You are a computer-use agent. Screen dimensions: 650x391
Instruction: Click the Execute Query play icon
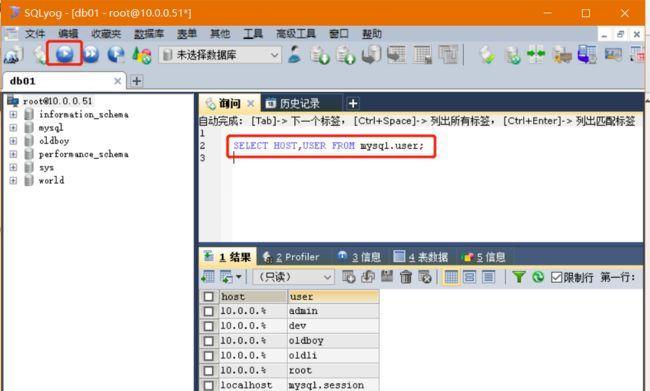tap(65, 54)
